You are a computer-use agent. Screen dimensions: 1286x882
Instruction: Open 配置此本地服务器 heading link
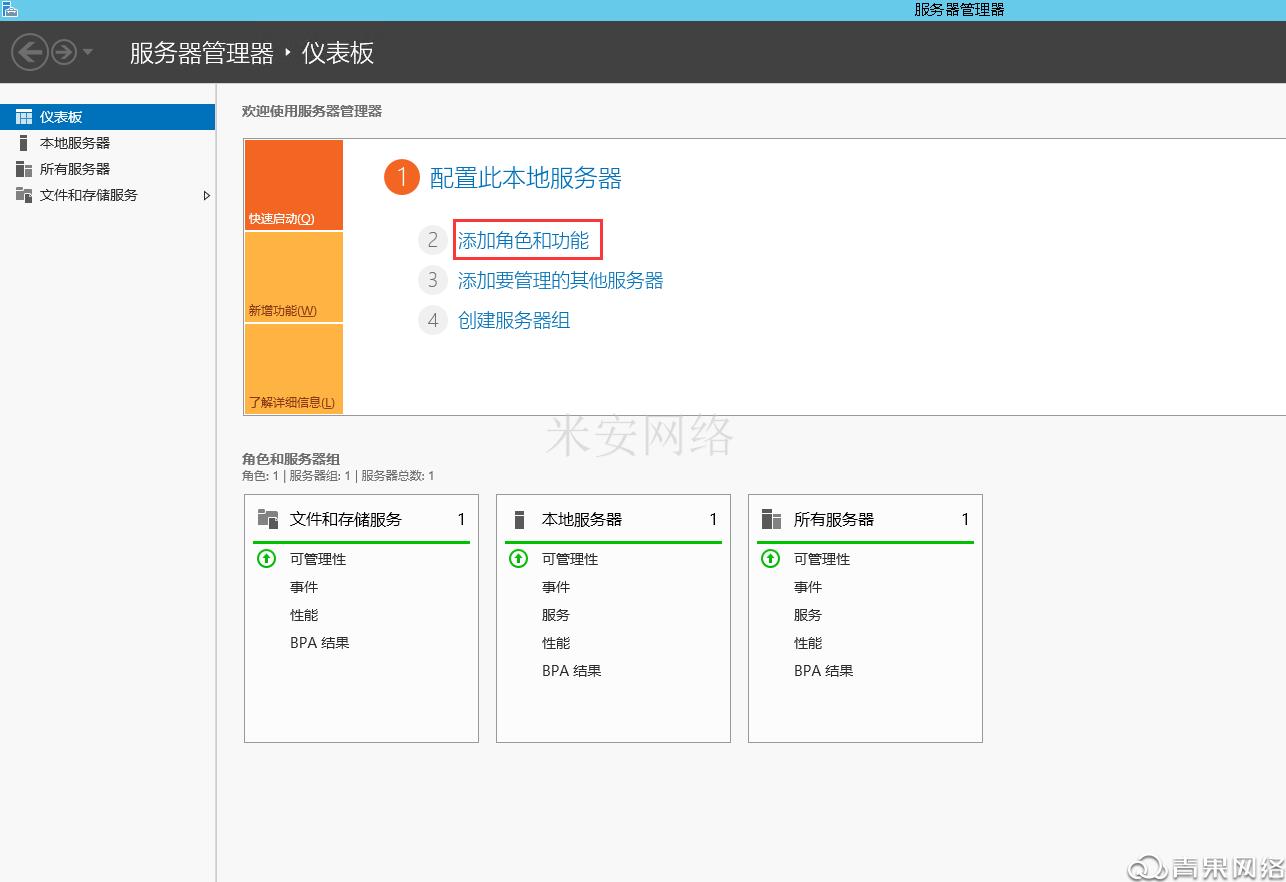[x=525, y=178]
